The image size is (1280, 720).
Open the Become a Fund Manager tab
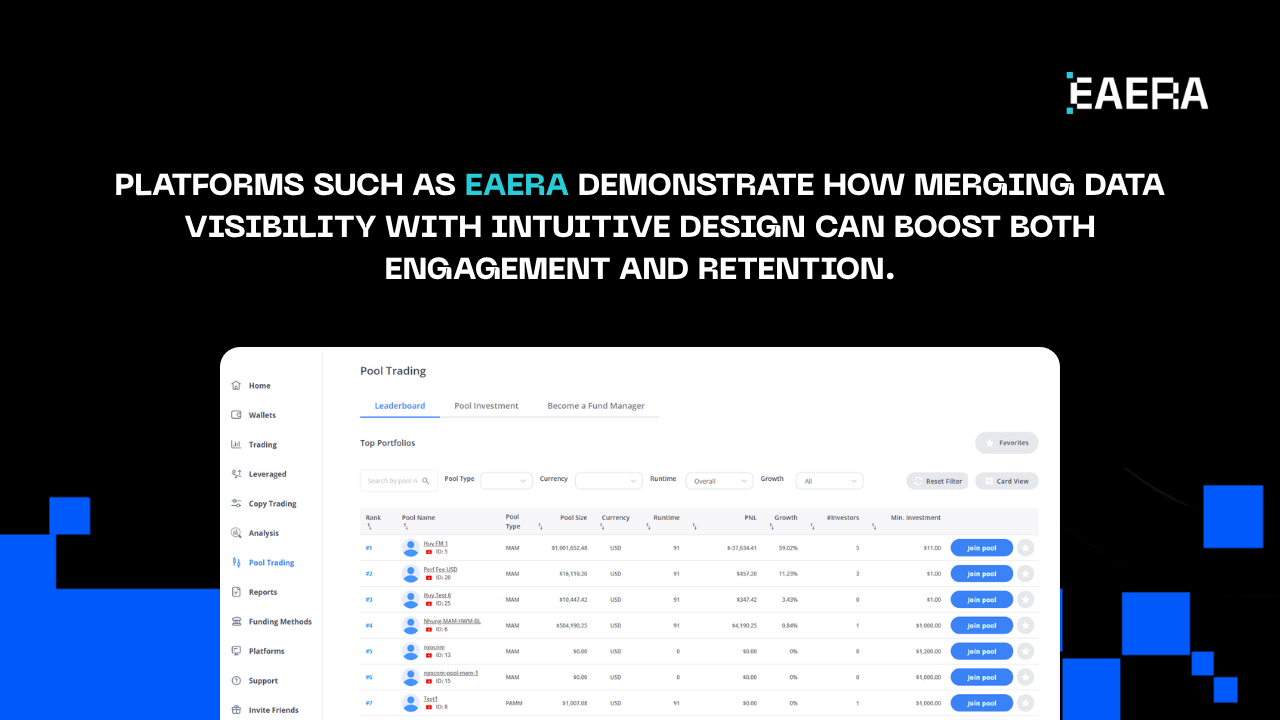[x=596, y=405]
